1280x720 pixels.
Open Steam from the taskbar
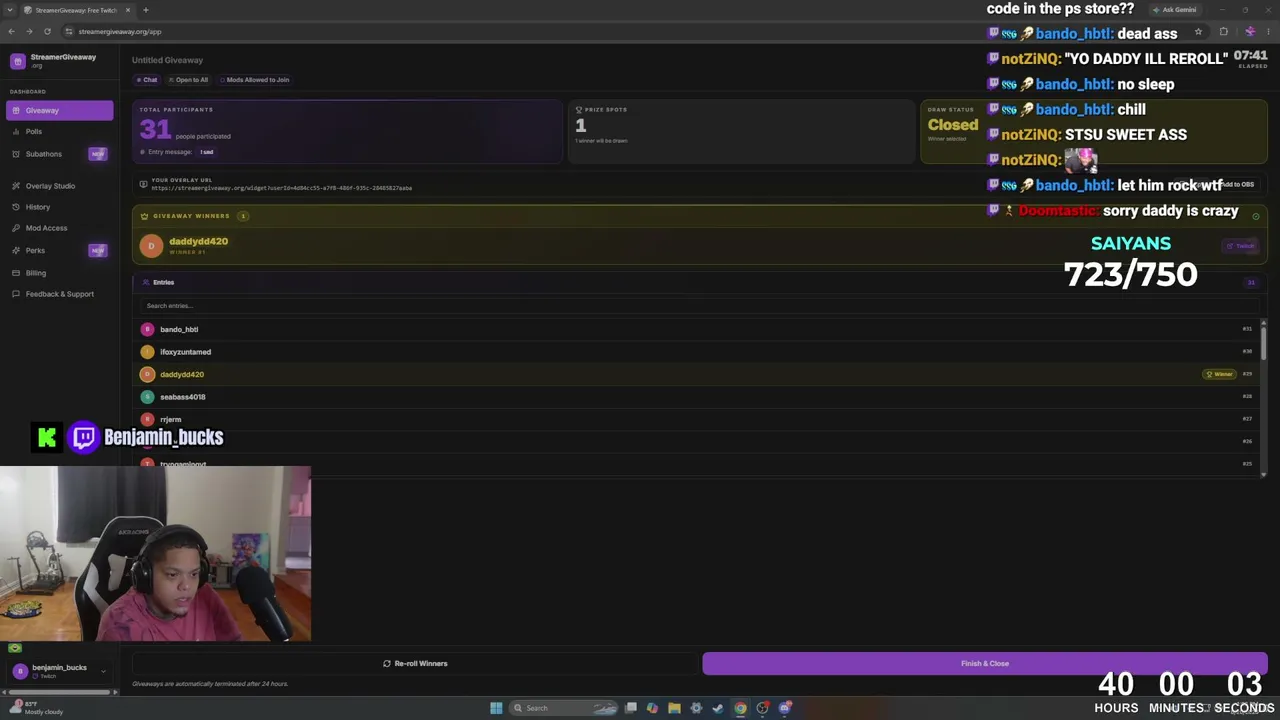718,708
